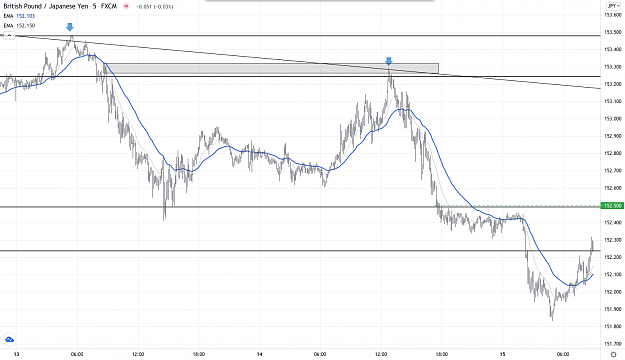Viewport: 625px width, 360px height.
Task: Select the gray shaded rectangle zone drawing
Action: coord(272,69)
